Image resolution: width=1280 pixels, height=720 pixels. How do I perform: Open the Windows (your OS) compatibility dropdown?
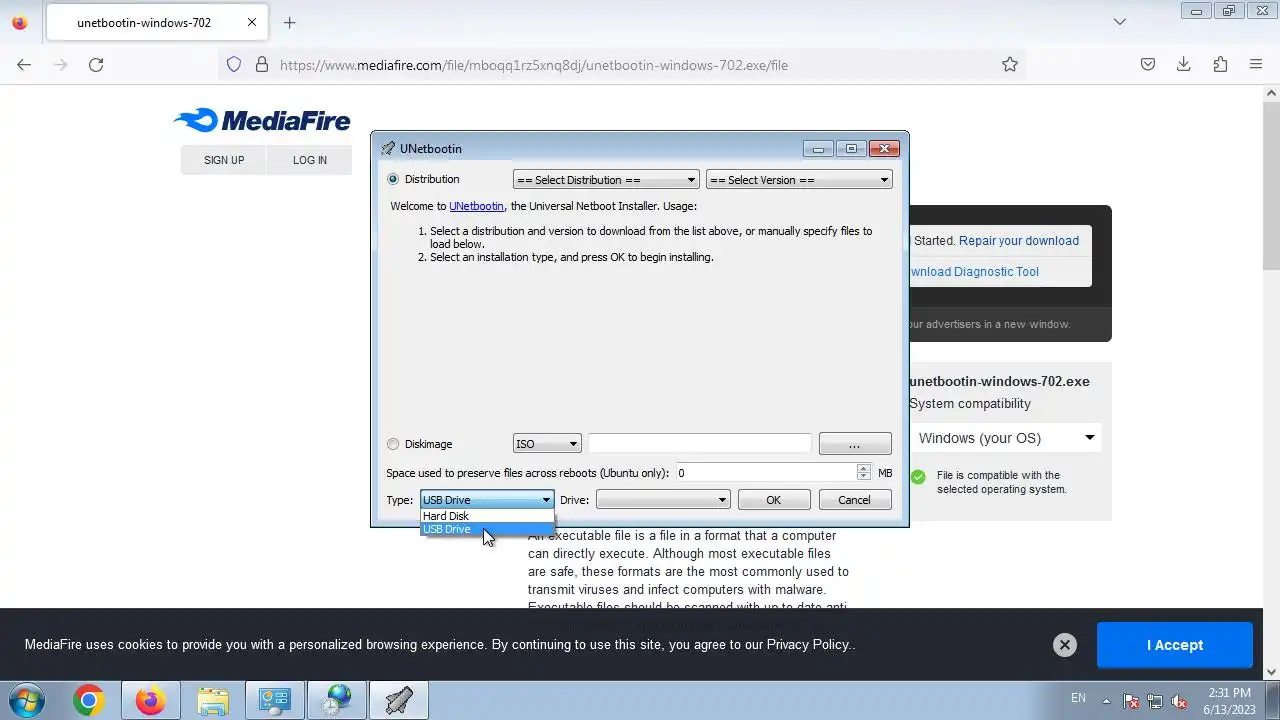(x=1007, y=438)
